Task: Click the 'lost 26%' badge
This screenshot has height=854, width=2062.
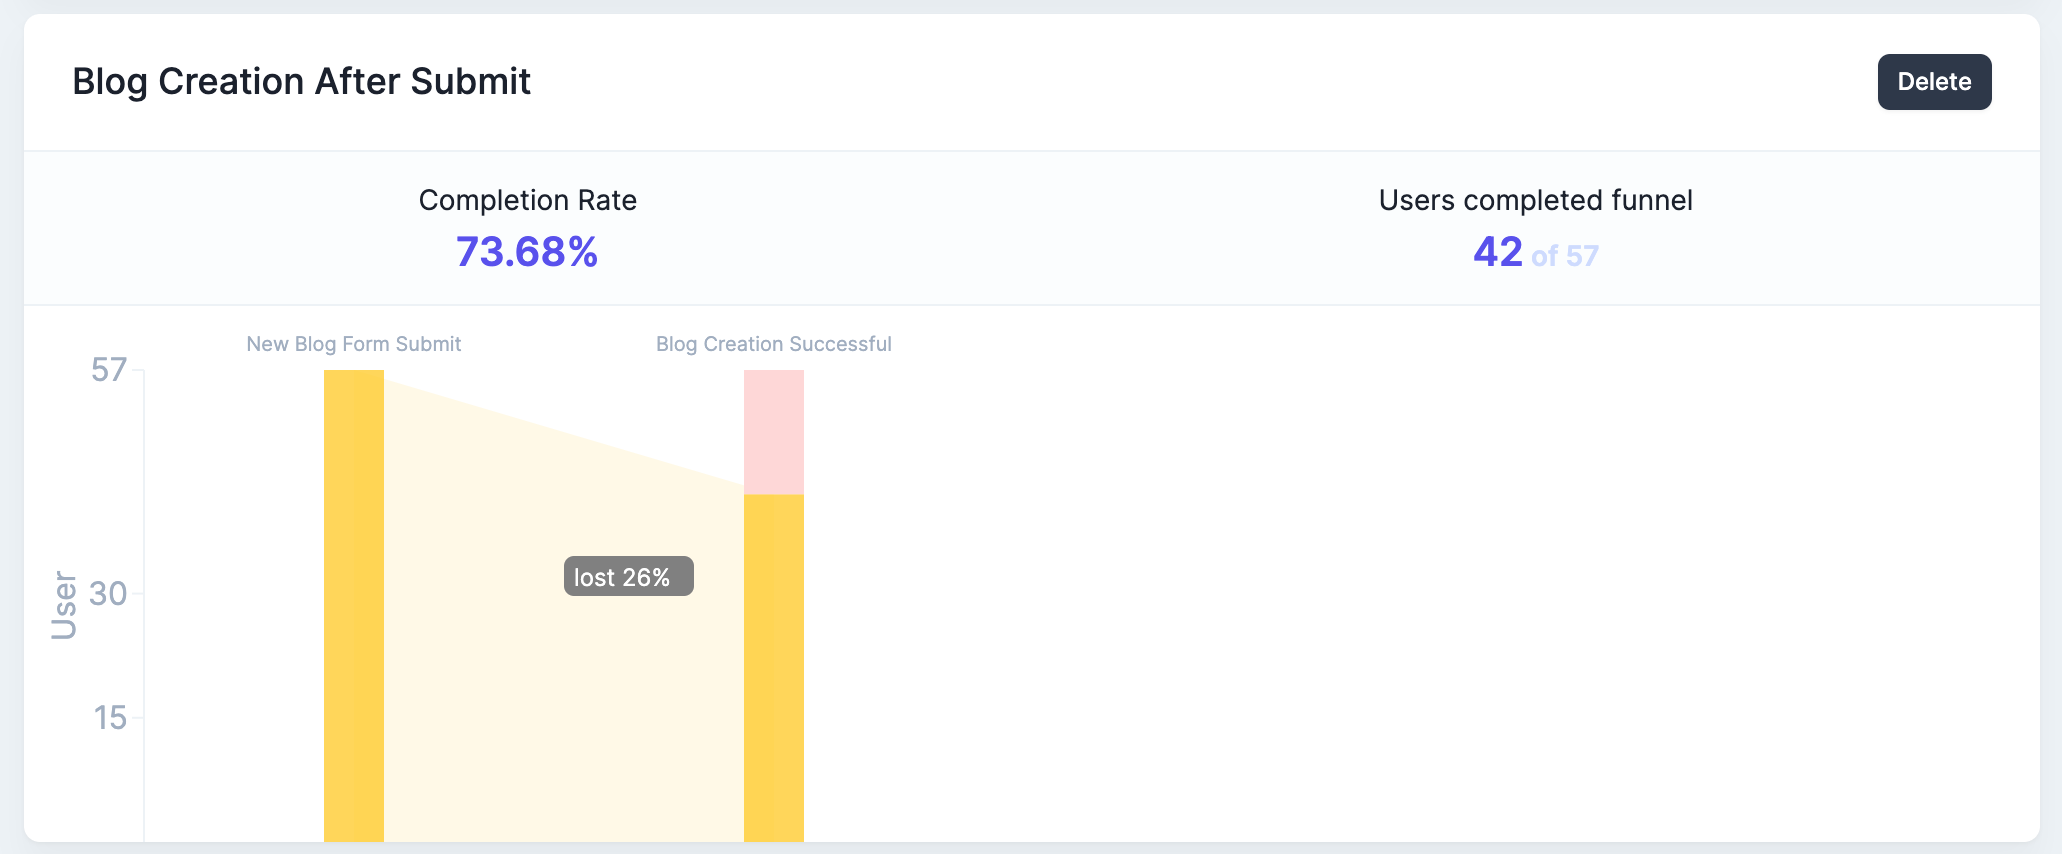Action: click(x=629, y=577)
